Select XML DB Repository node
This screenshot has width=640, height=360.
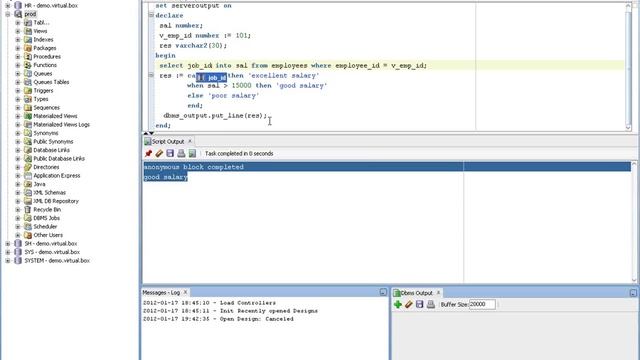click(56, 201)
